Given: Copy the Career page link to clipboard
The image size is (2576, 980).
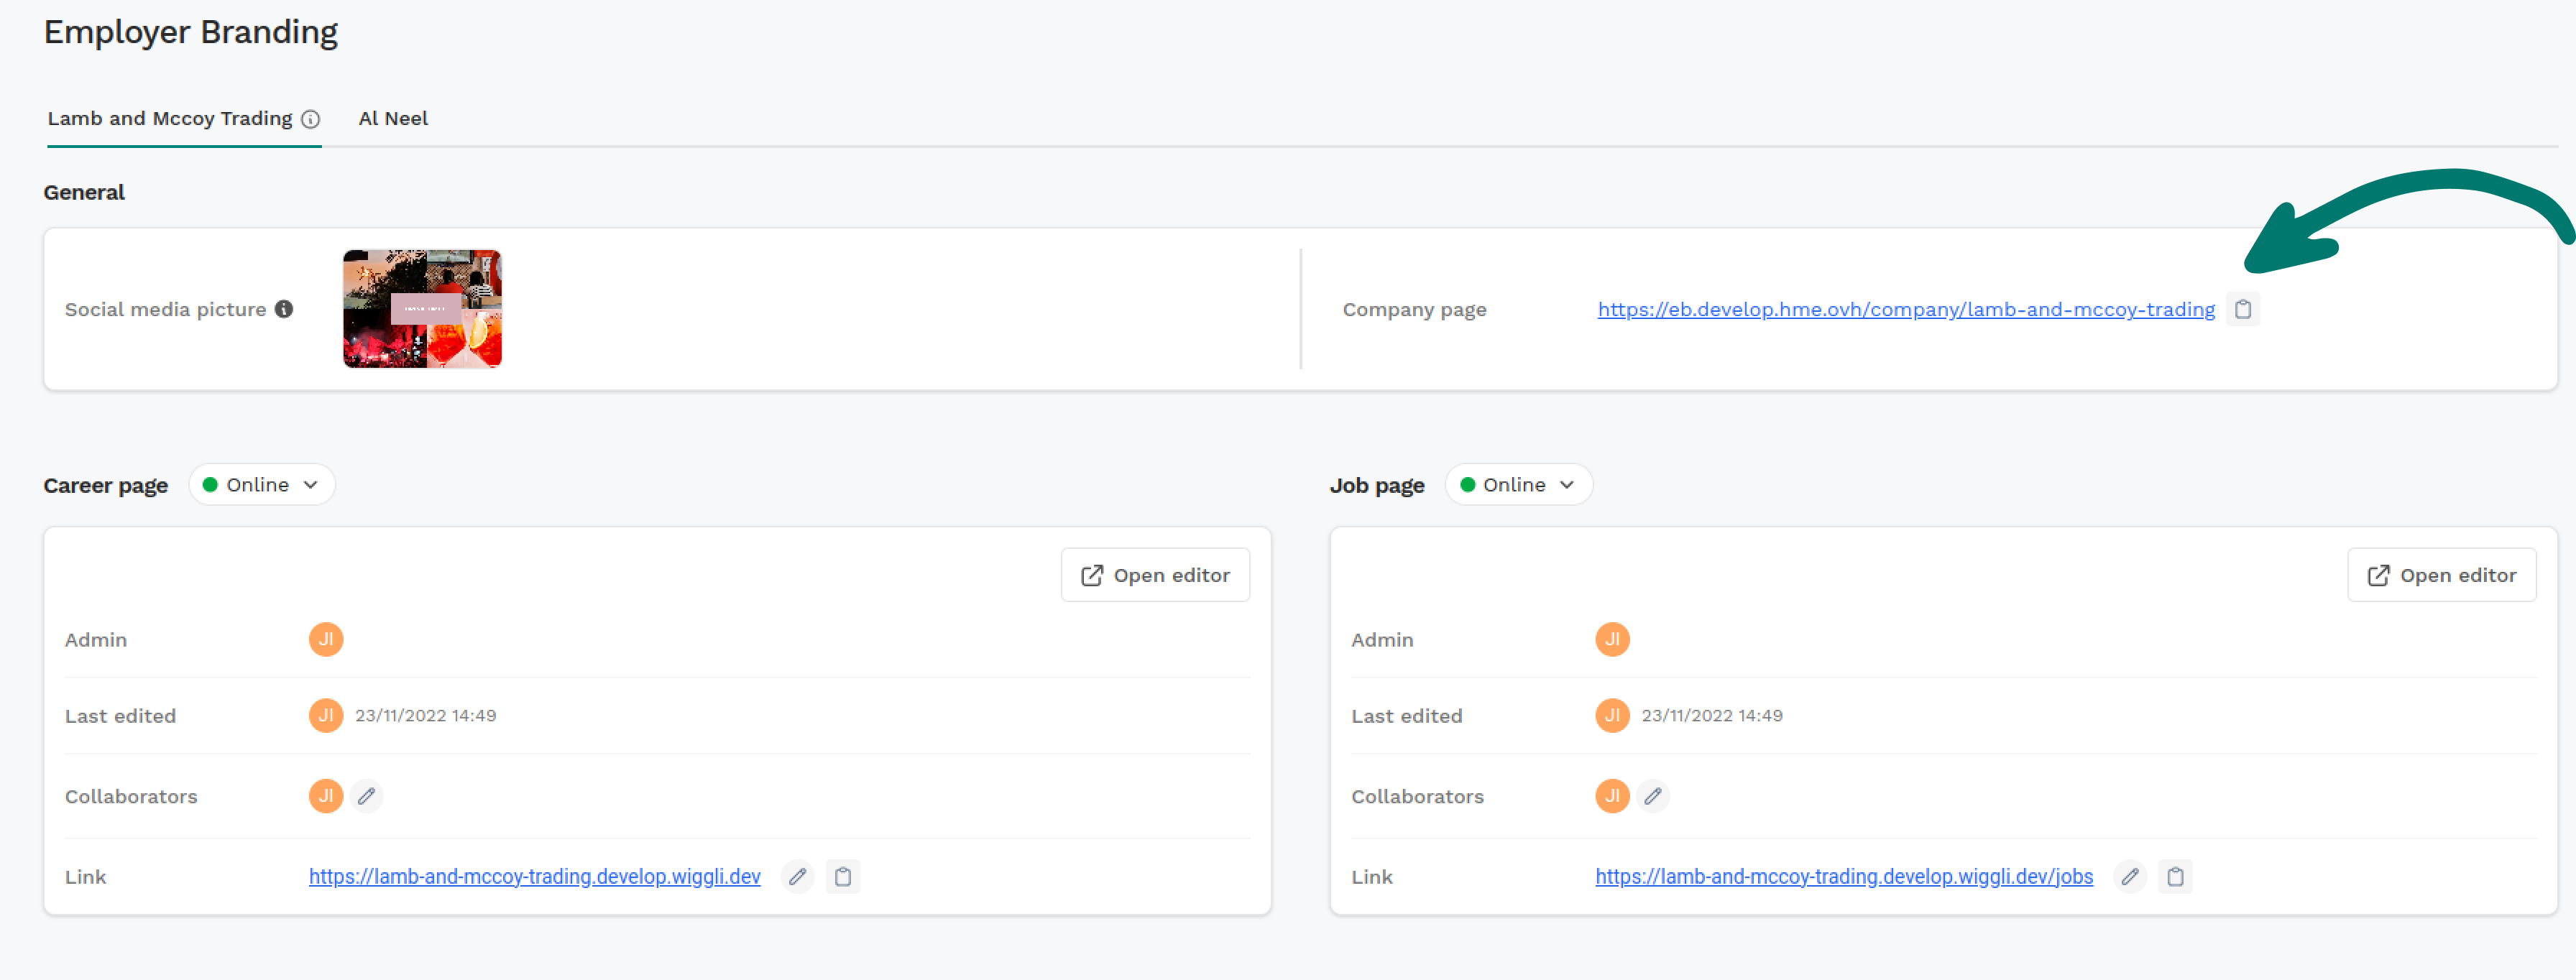Looking at the screenshot, I should pos(842,877).
